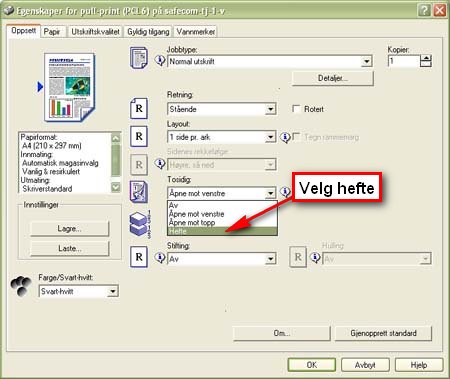The width and height of the screenshot is (450, 379).
Task: Click Automatisk magasinvalg text
Action: (60, 163)
